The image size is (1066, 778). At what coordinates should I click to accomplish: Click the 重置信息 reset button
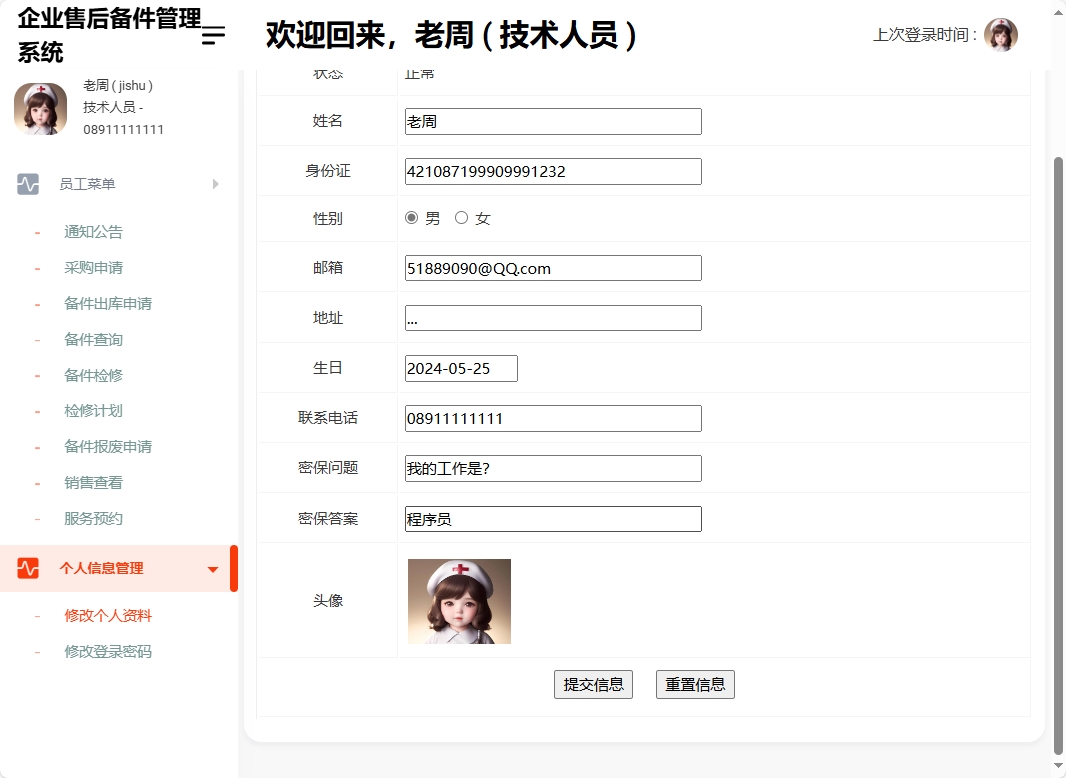[x=695, y=684]
